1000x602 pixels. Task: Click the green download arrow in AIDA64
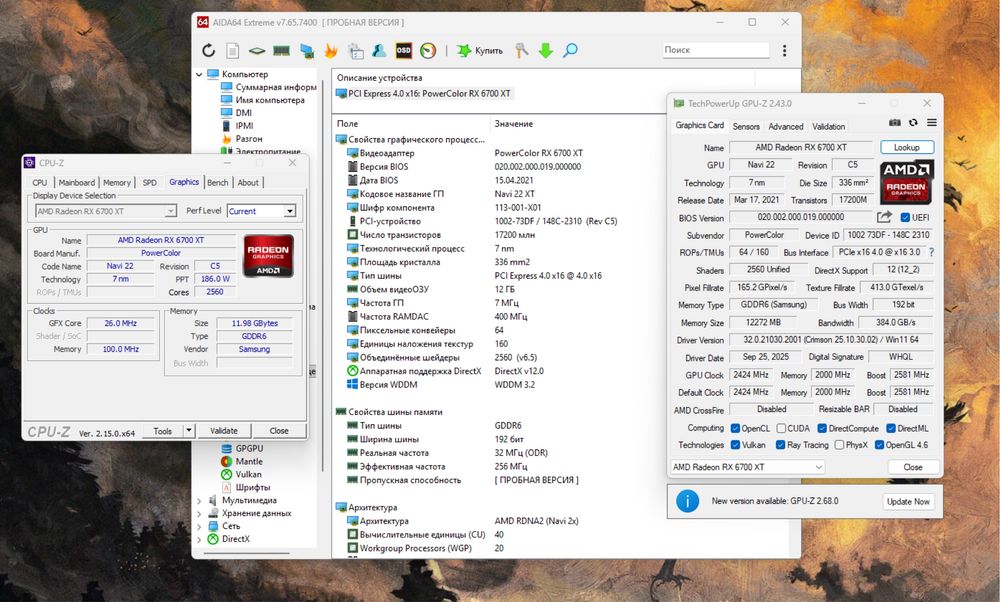pos(545,50)
